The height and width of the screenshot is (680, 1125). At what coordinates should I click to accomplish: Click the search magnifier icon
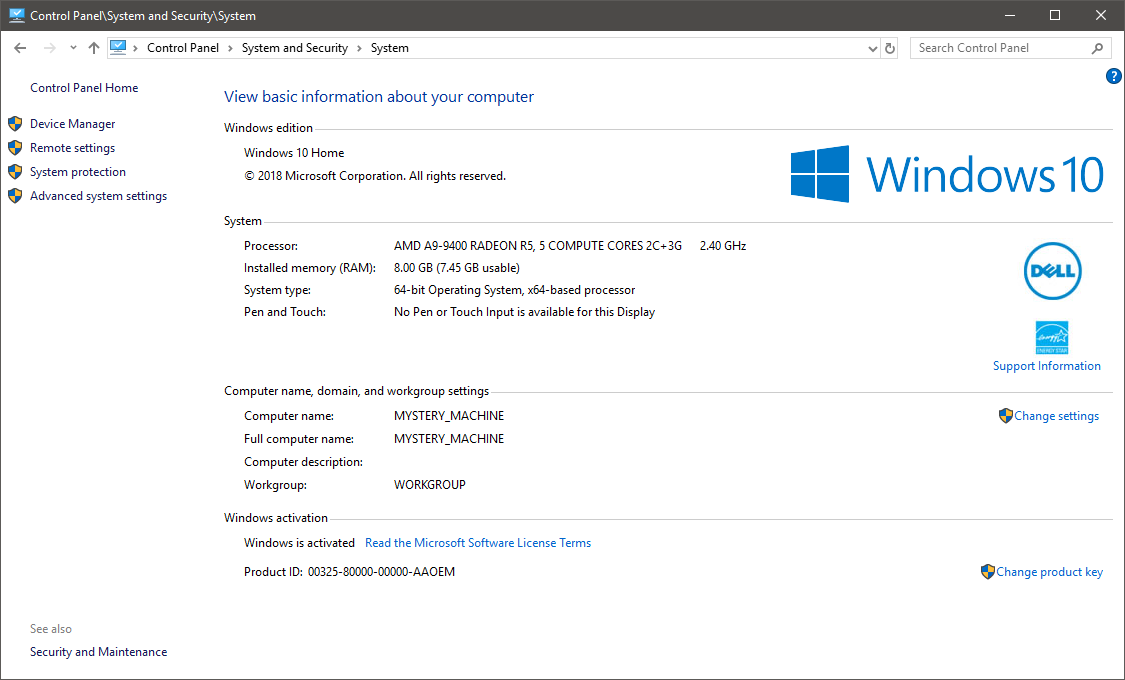coord(1097,48)
